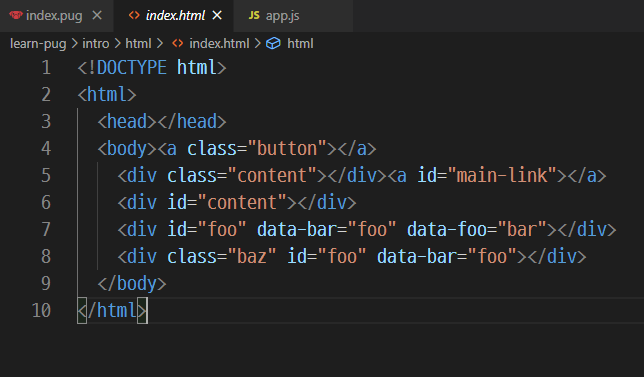Viewport: 644px width, 377px height.
Task: Click the opening head tag on line 3
Action: 127,122
